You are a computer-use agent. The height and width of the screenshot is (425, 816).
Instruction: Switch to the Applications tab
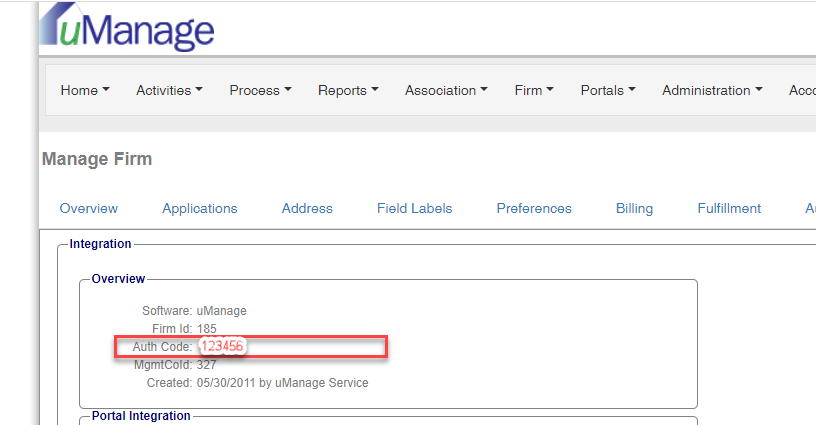[200, 209]
